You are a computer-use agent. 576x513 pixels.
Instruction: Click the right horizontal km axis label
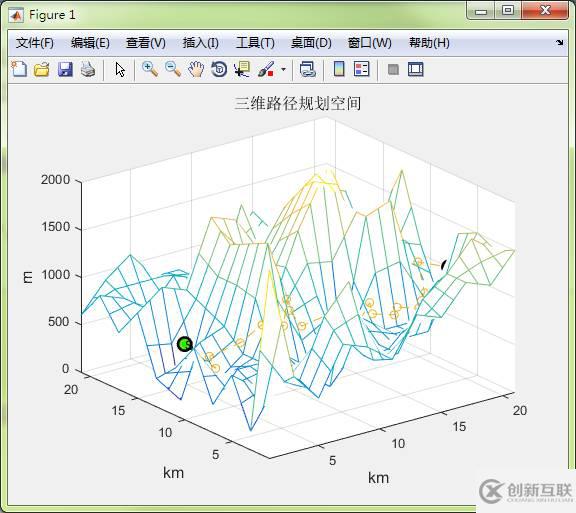[x=378, y=478]
